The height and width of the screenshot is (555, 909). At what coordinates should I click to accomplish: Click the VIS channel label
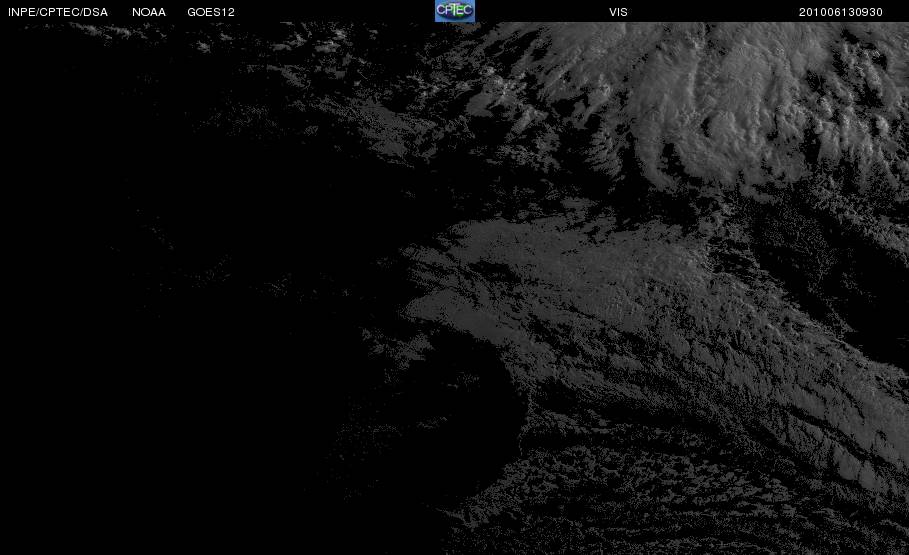coord(619,12)
